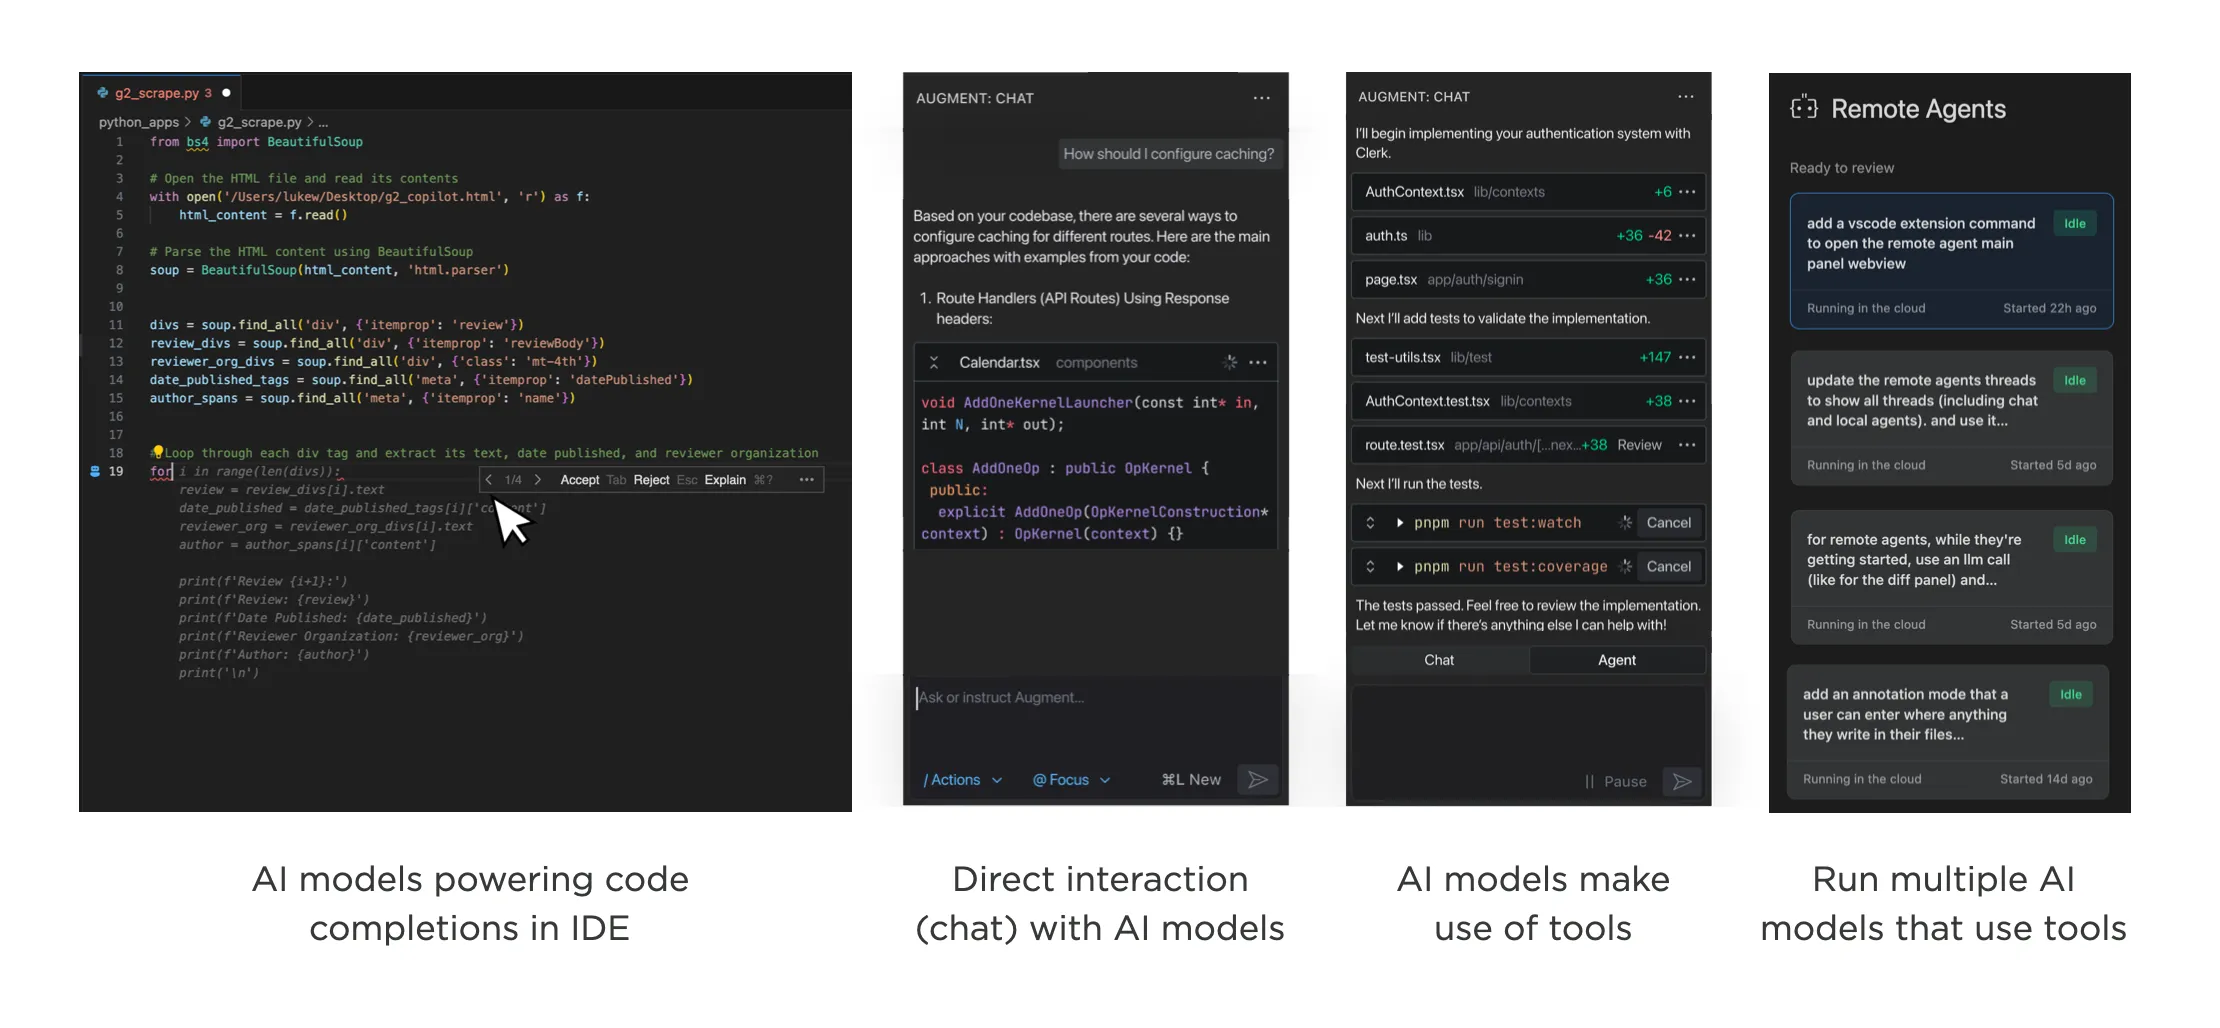The height and width of the screenshot is (1028, 2220).
Task: Click the next-suggestion arrow in the completion toolbar
Action: point(537,479)
